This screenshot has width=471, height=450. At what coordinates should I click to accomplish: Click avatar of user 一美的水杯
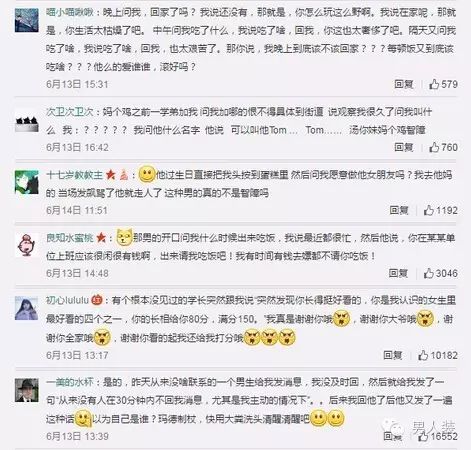(x=27, y=390)
